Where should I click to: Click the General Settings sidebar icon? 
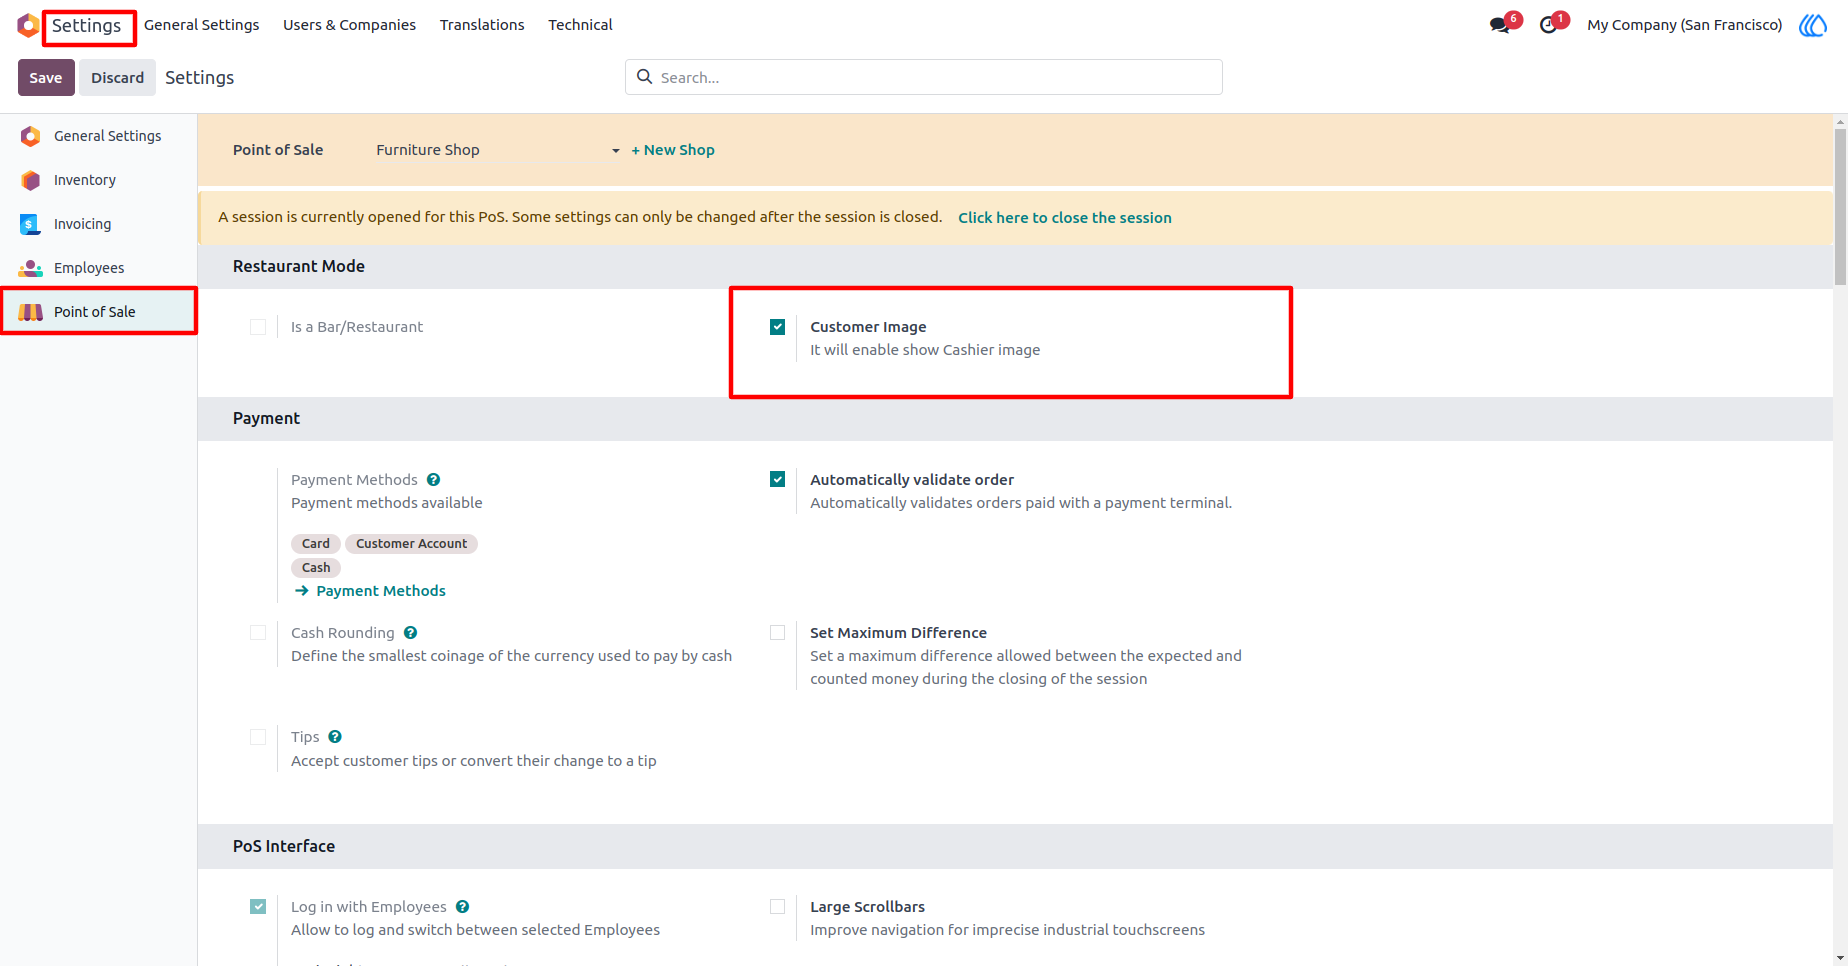coord(31,136)
